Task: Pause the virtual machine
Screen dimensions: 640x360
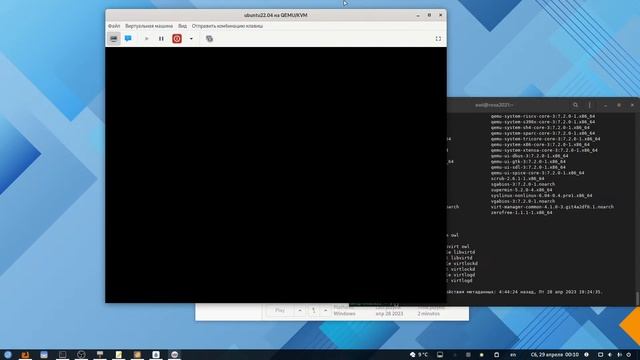Action: (161, 39)
